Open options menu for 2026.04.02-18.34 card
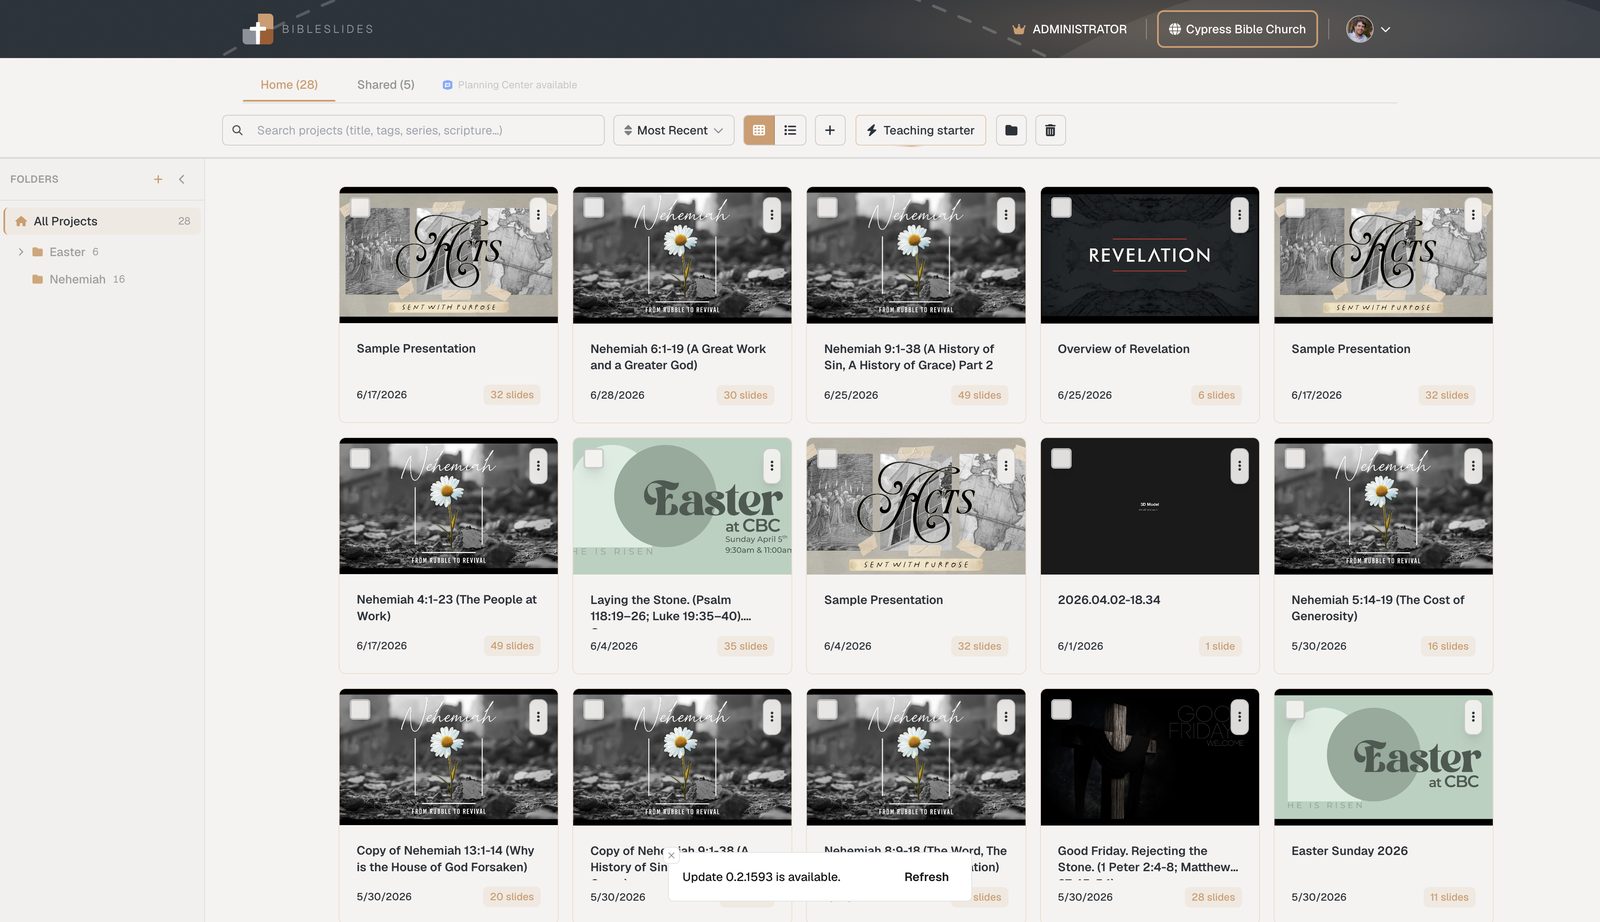This screenshot has height=922, width=1600. point(1240,466)
